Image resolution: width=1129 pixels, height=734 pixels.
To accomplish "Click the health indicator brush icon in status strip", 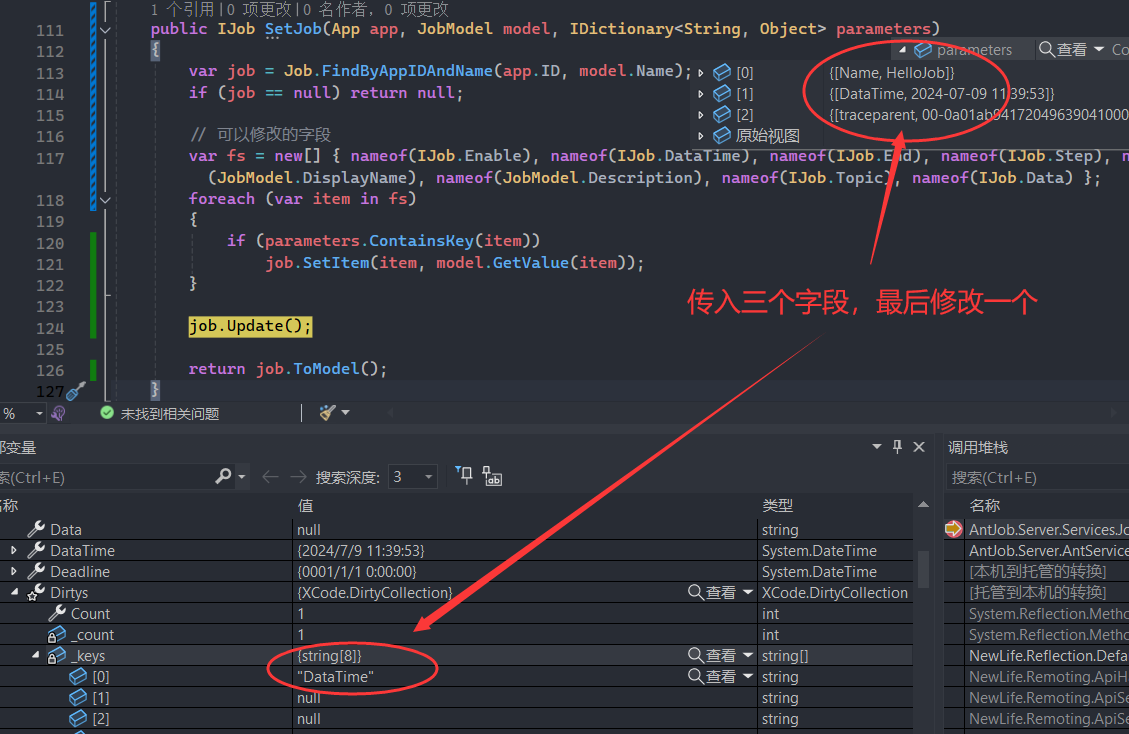I will coord(58,413).
